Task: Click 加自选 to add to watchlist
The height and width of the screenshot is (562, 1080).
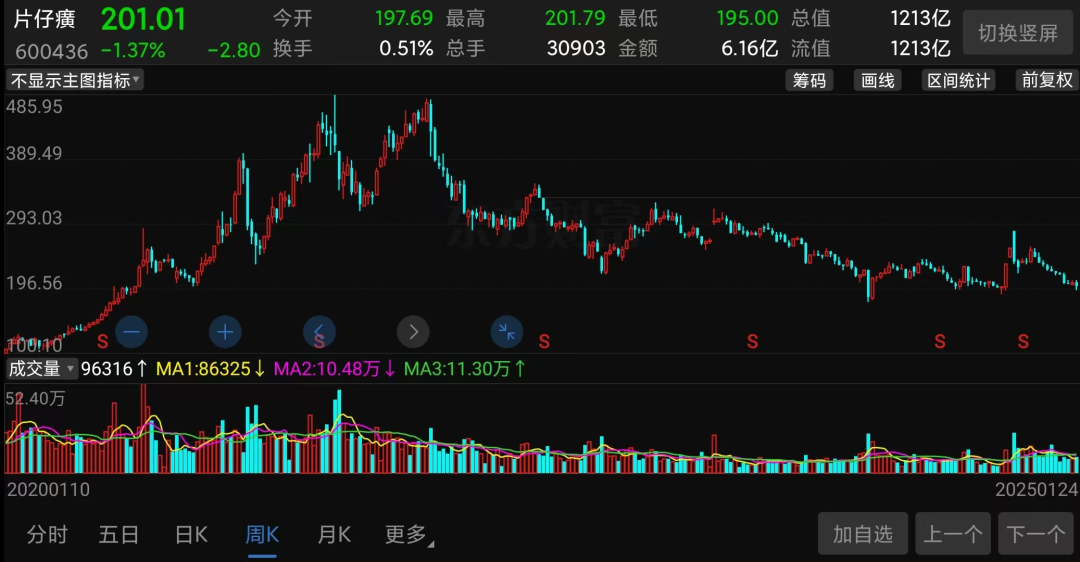Action: 863,534
